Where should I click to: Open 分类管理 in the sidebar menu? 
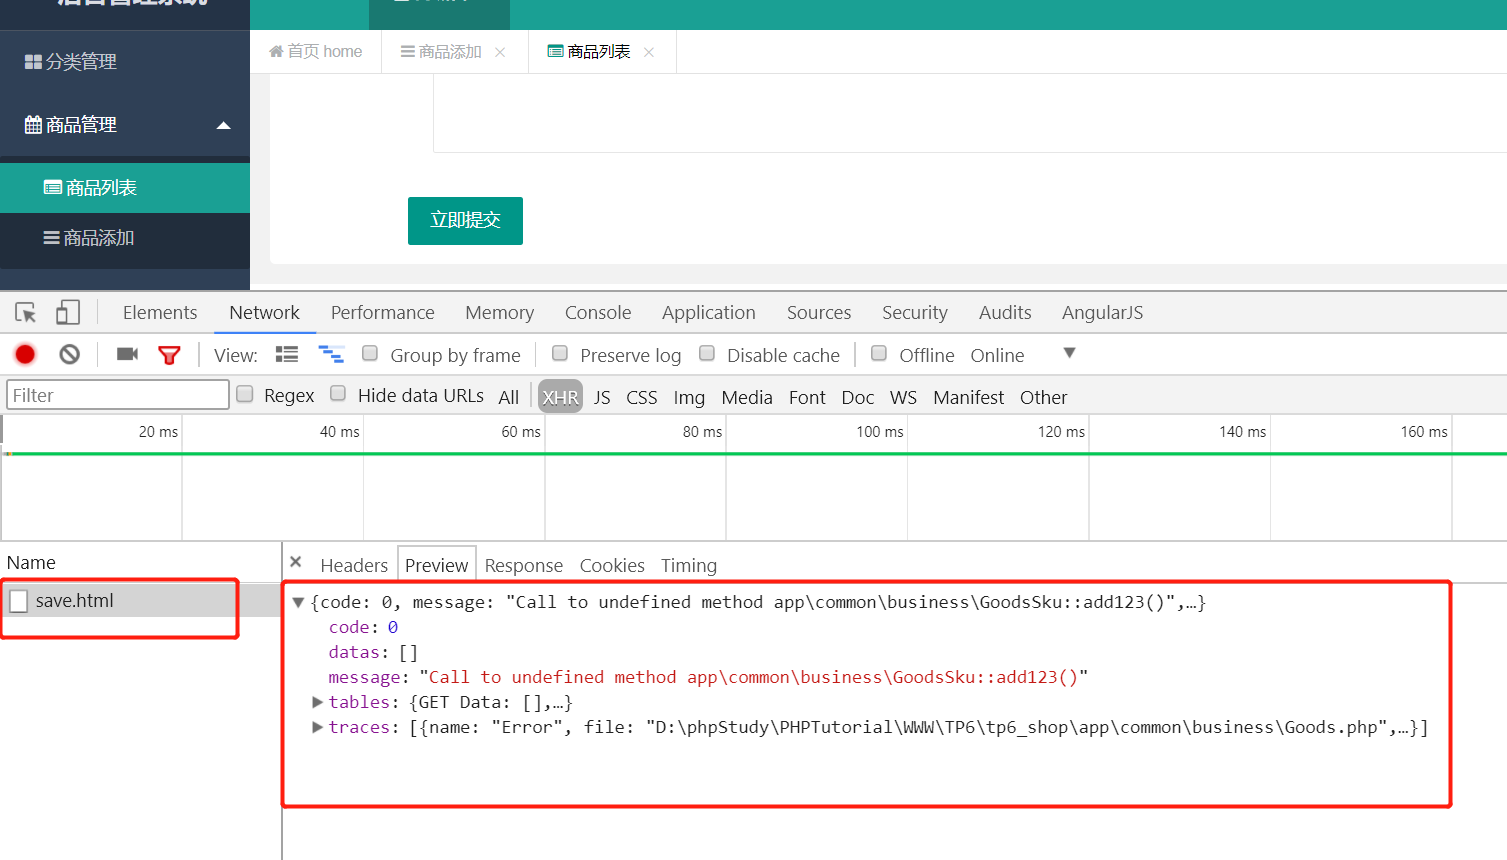[125, 62]
